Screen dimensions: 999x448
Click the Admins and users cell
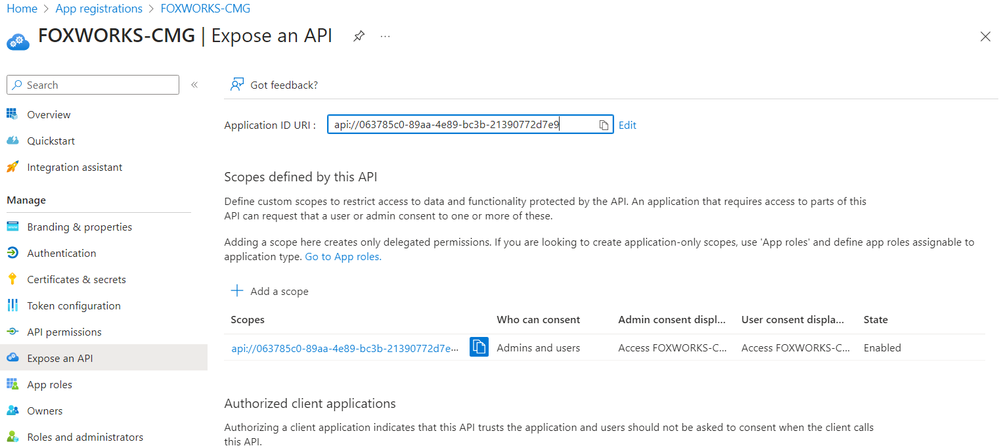pyautogui.click(x=538, y=348)
